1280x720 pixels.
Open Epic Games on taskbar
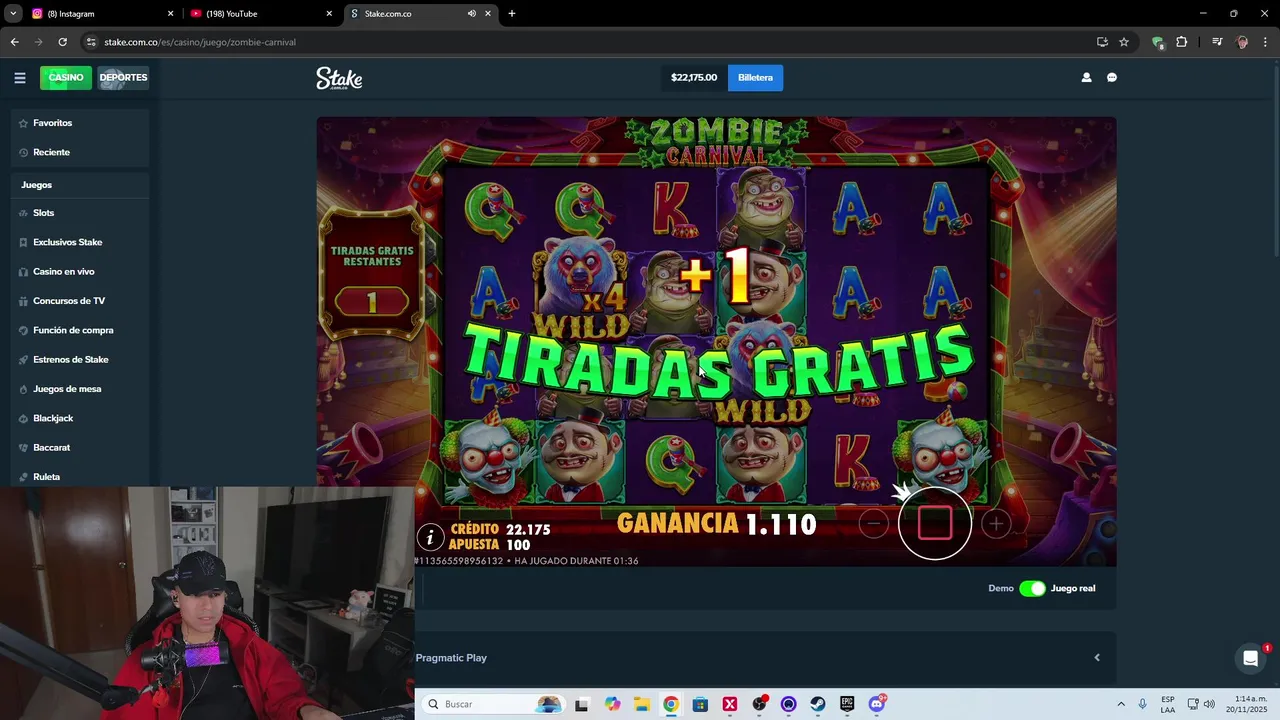point(847,704)
